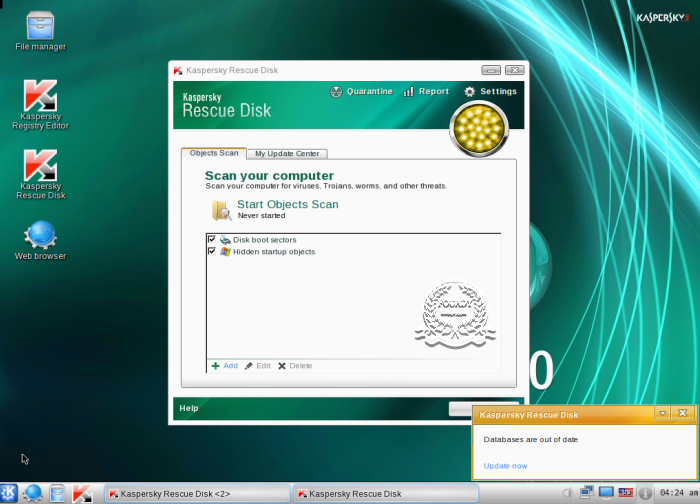700x504 pixels.
Task: Launch Kaspersky Registry Editor desktop icon
Action: (40, 105)
